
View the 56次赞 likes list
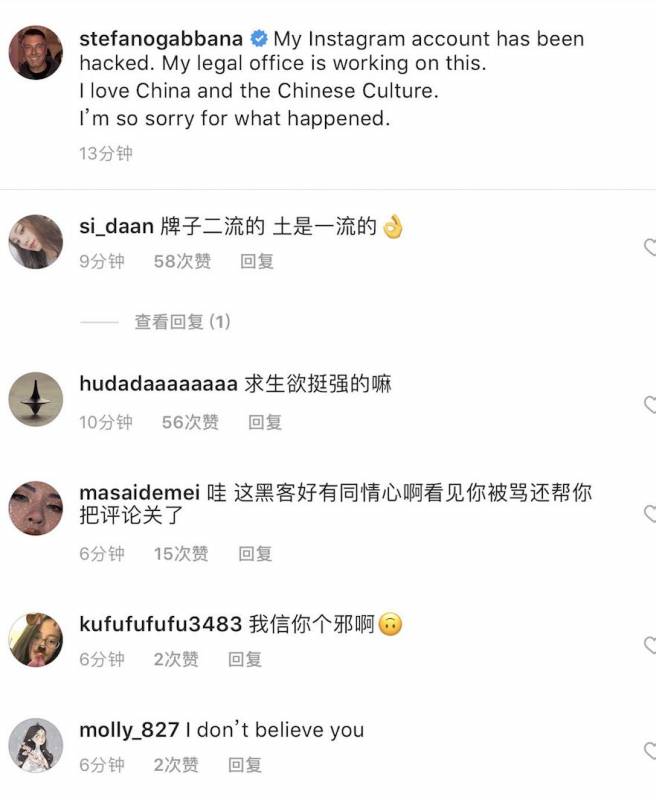[190, 422]
